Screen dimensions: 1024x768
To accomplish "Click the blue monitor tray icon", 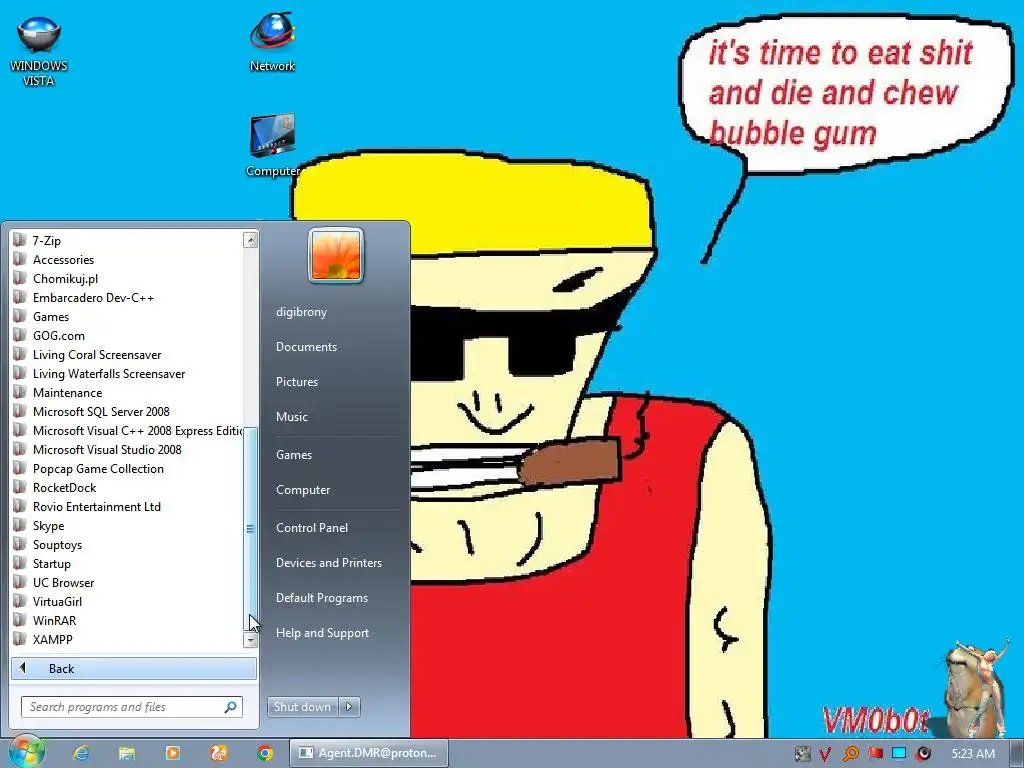I will 899,753.
